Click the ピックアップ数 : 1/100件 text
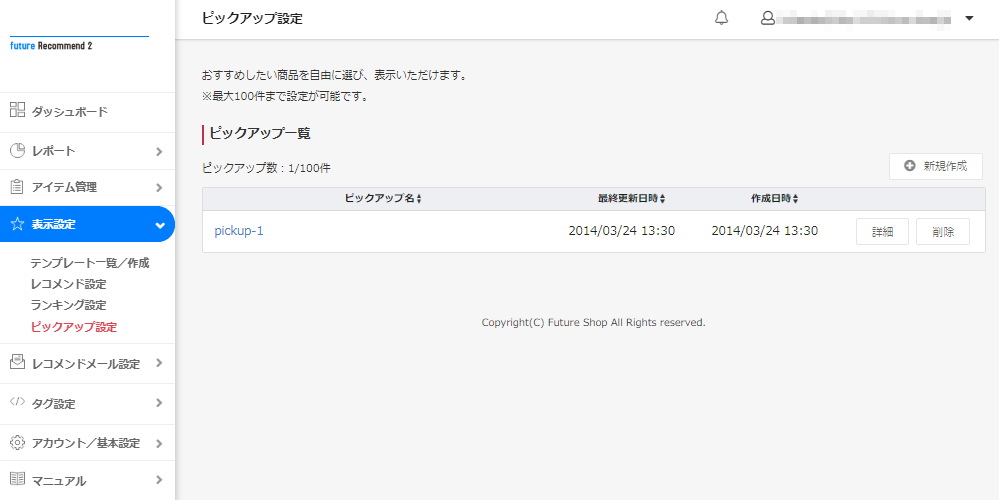Image resolution: width=999 pixels, height=500 pixels. pyautogui.click(x=266, y=168)
